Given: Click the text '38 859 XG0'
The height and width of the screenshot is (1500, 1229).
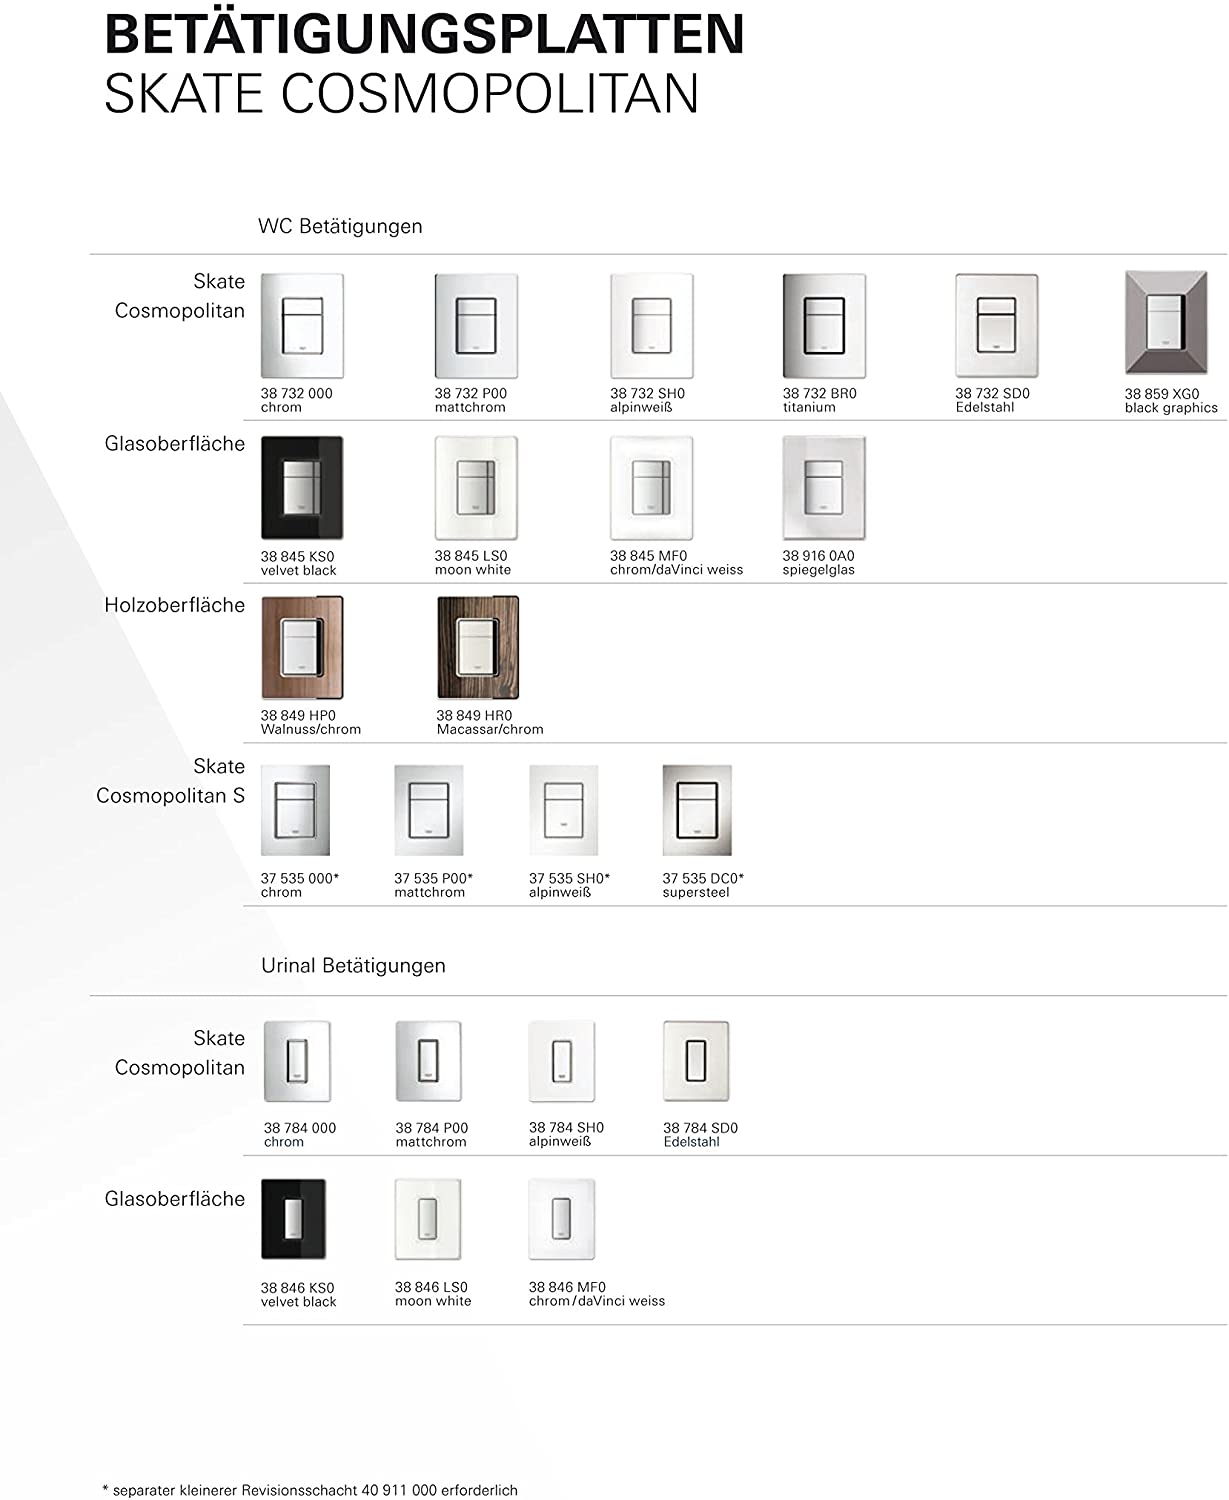Looking at the screenshot, I should point(1162,394).
